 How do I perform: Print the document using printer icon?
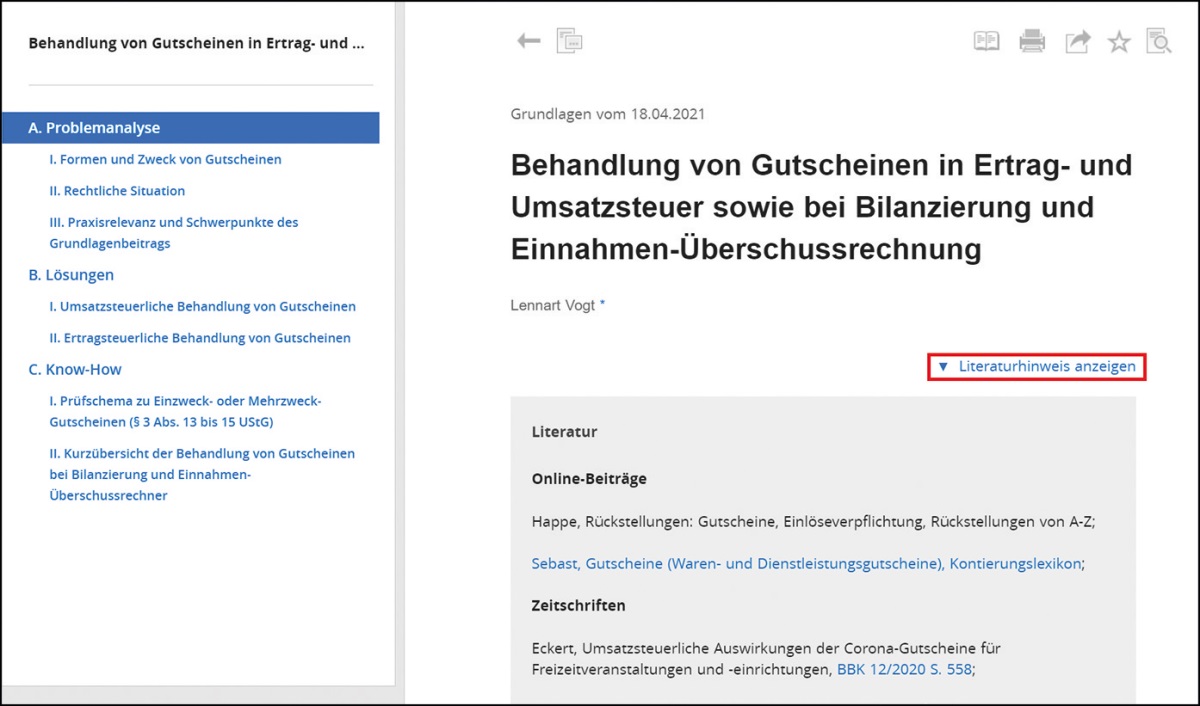click(1032, 41)
